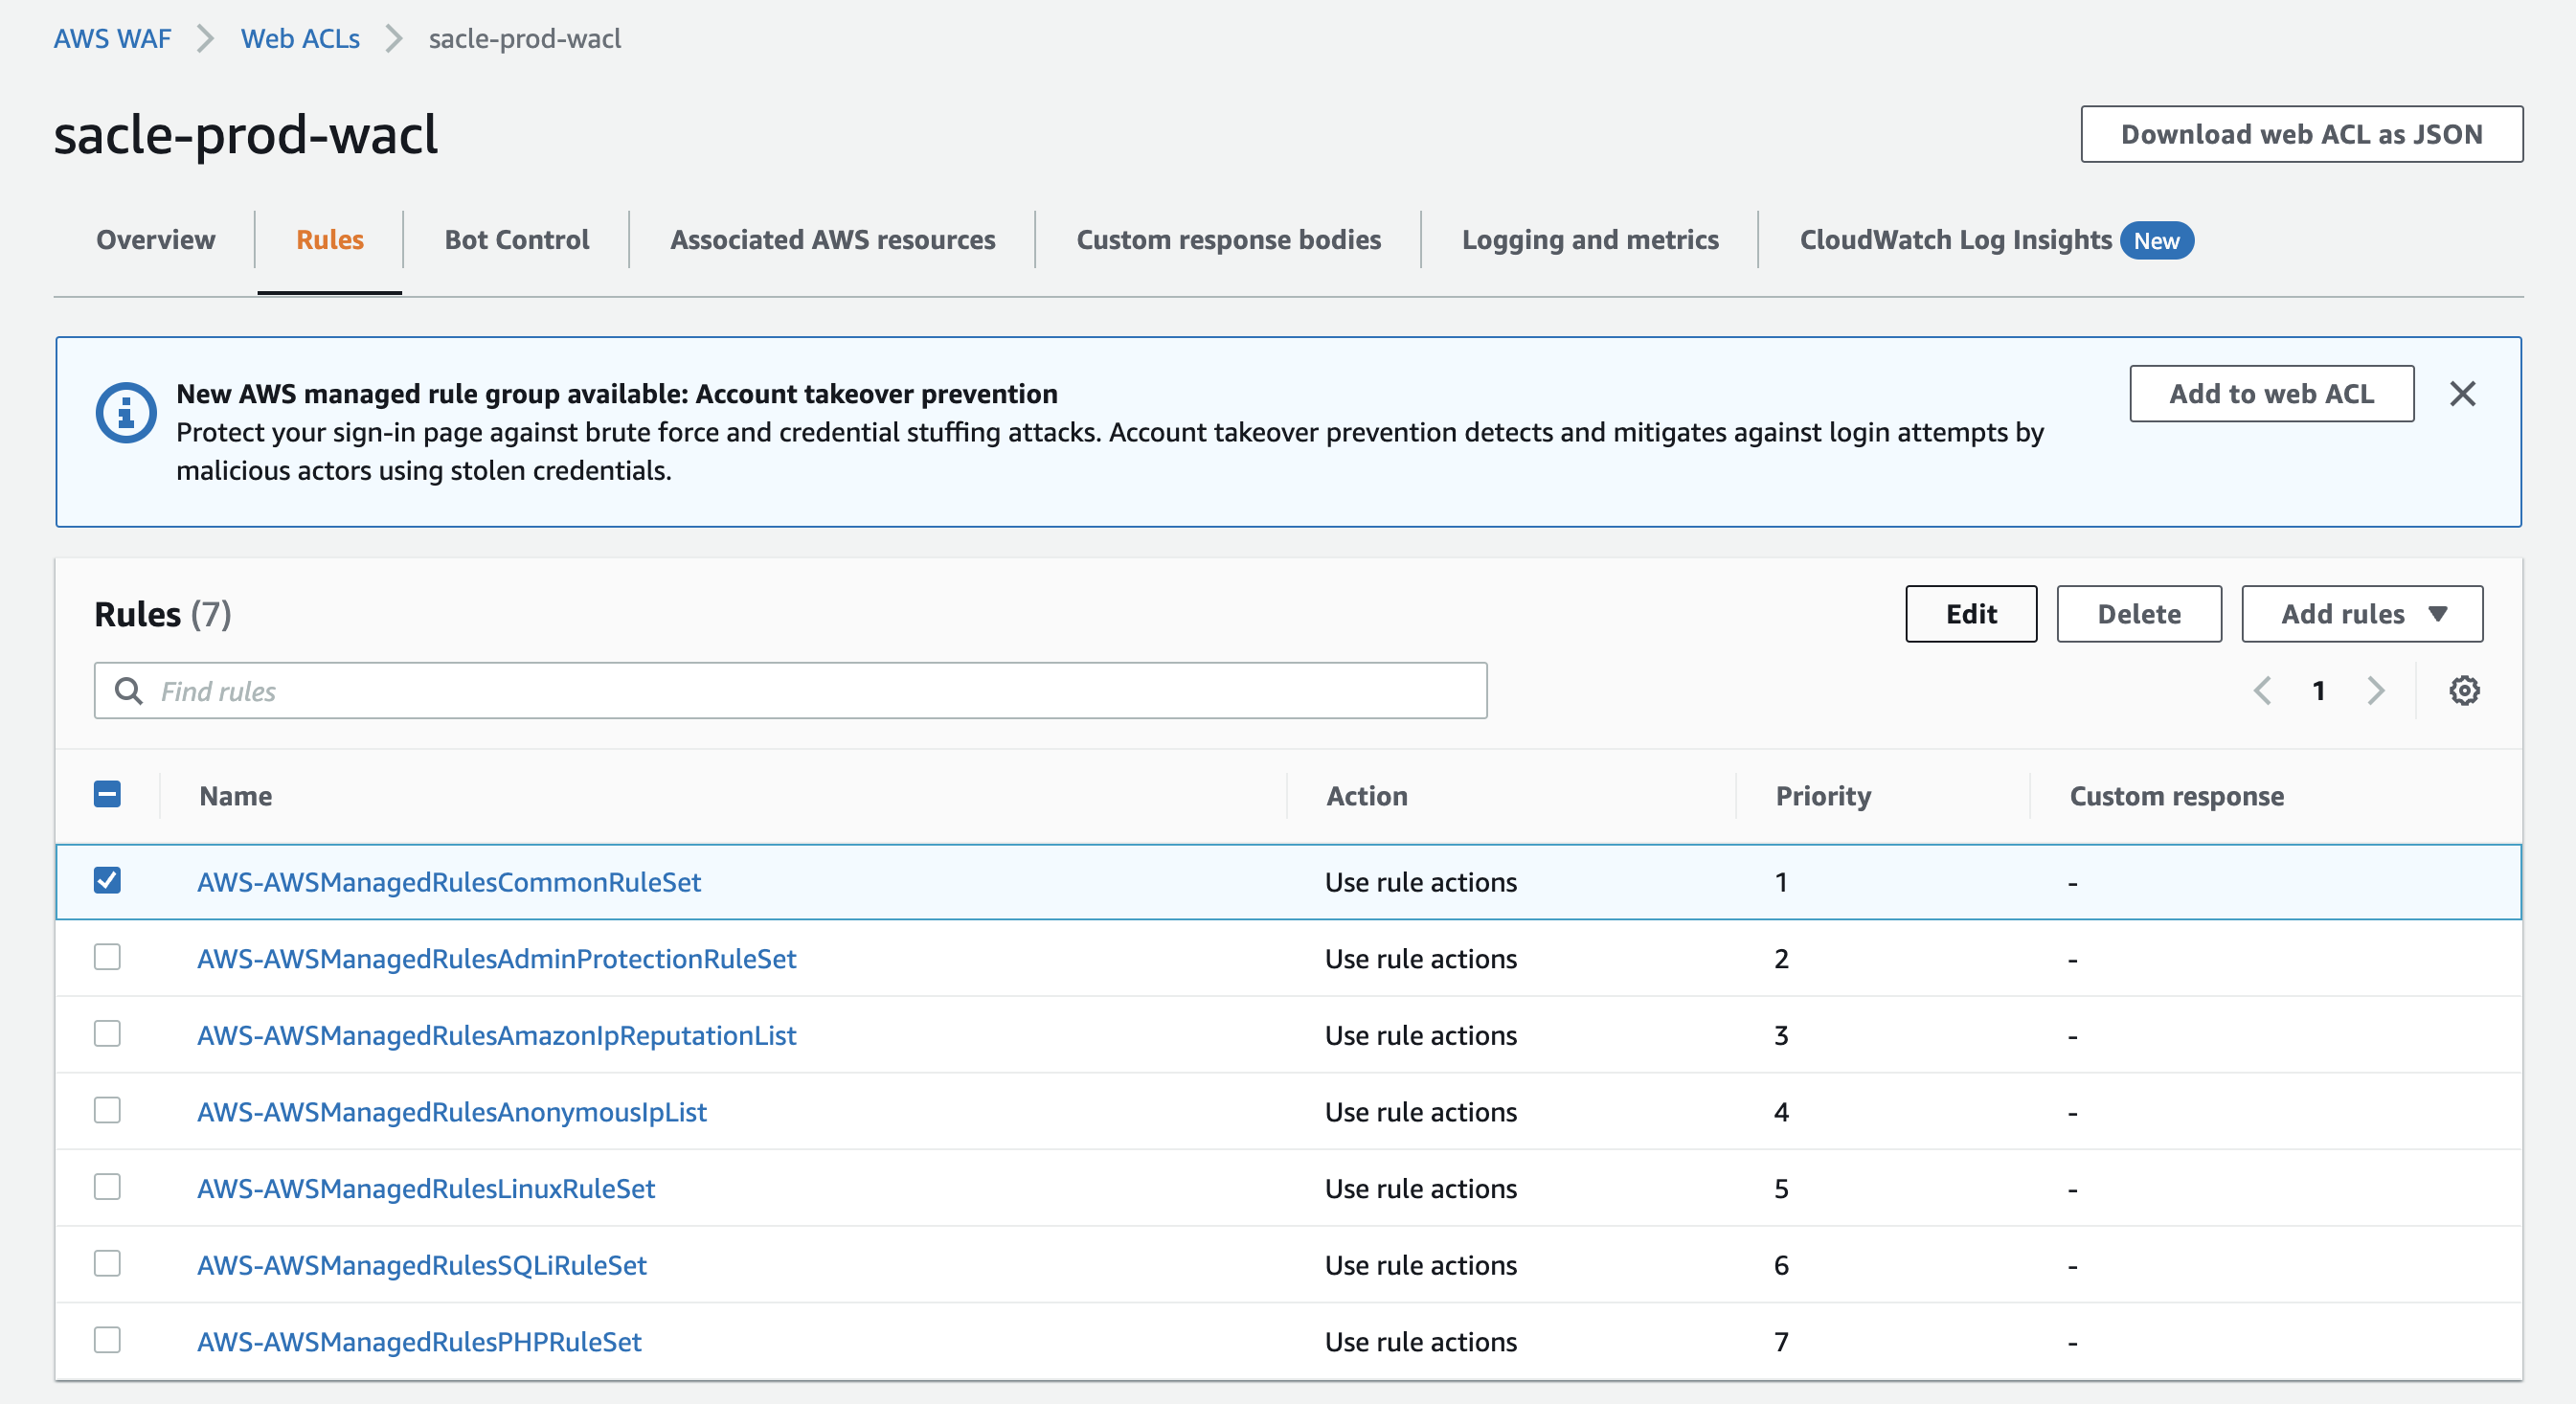This screenshot has width=2576, height=1404.
Task: Open the rules table settings gear
Action: [x=2463, y=690]
